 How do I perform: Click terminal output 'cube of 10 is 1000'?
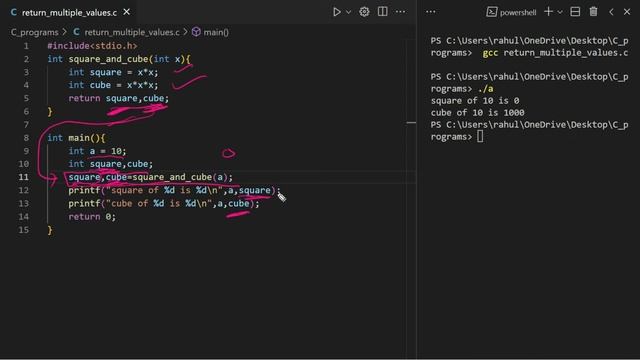[x=477, y=112]
